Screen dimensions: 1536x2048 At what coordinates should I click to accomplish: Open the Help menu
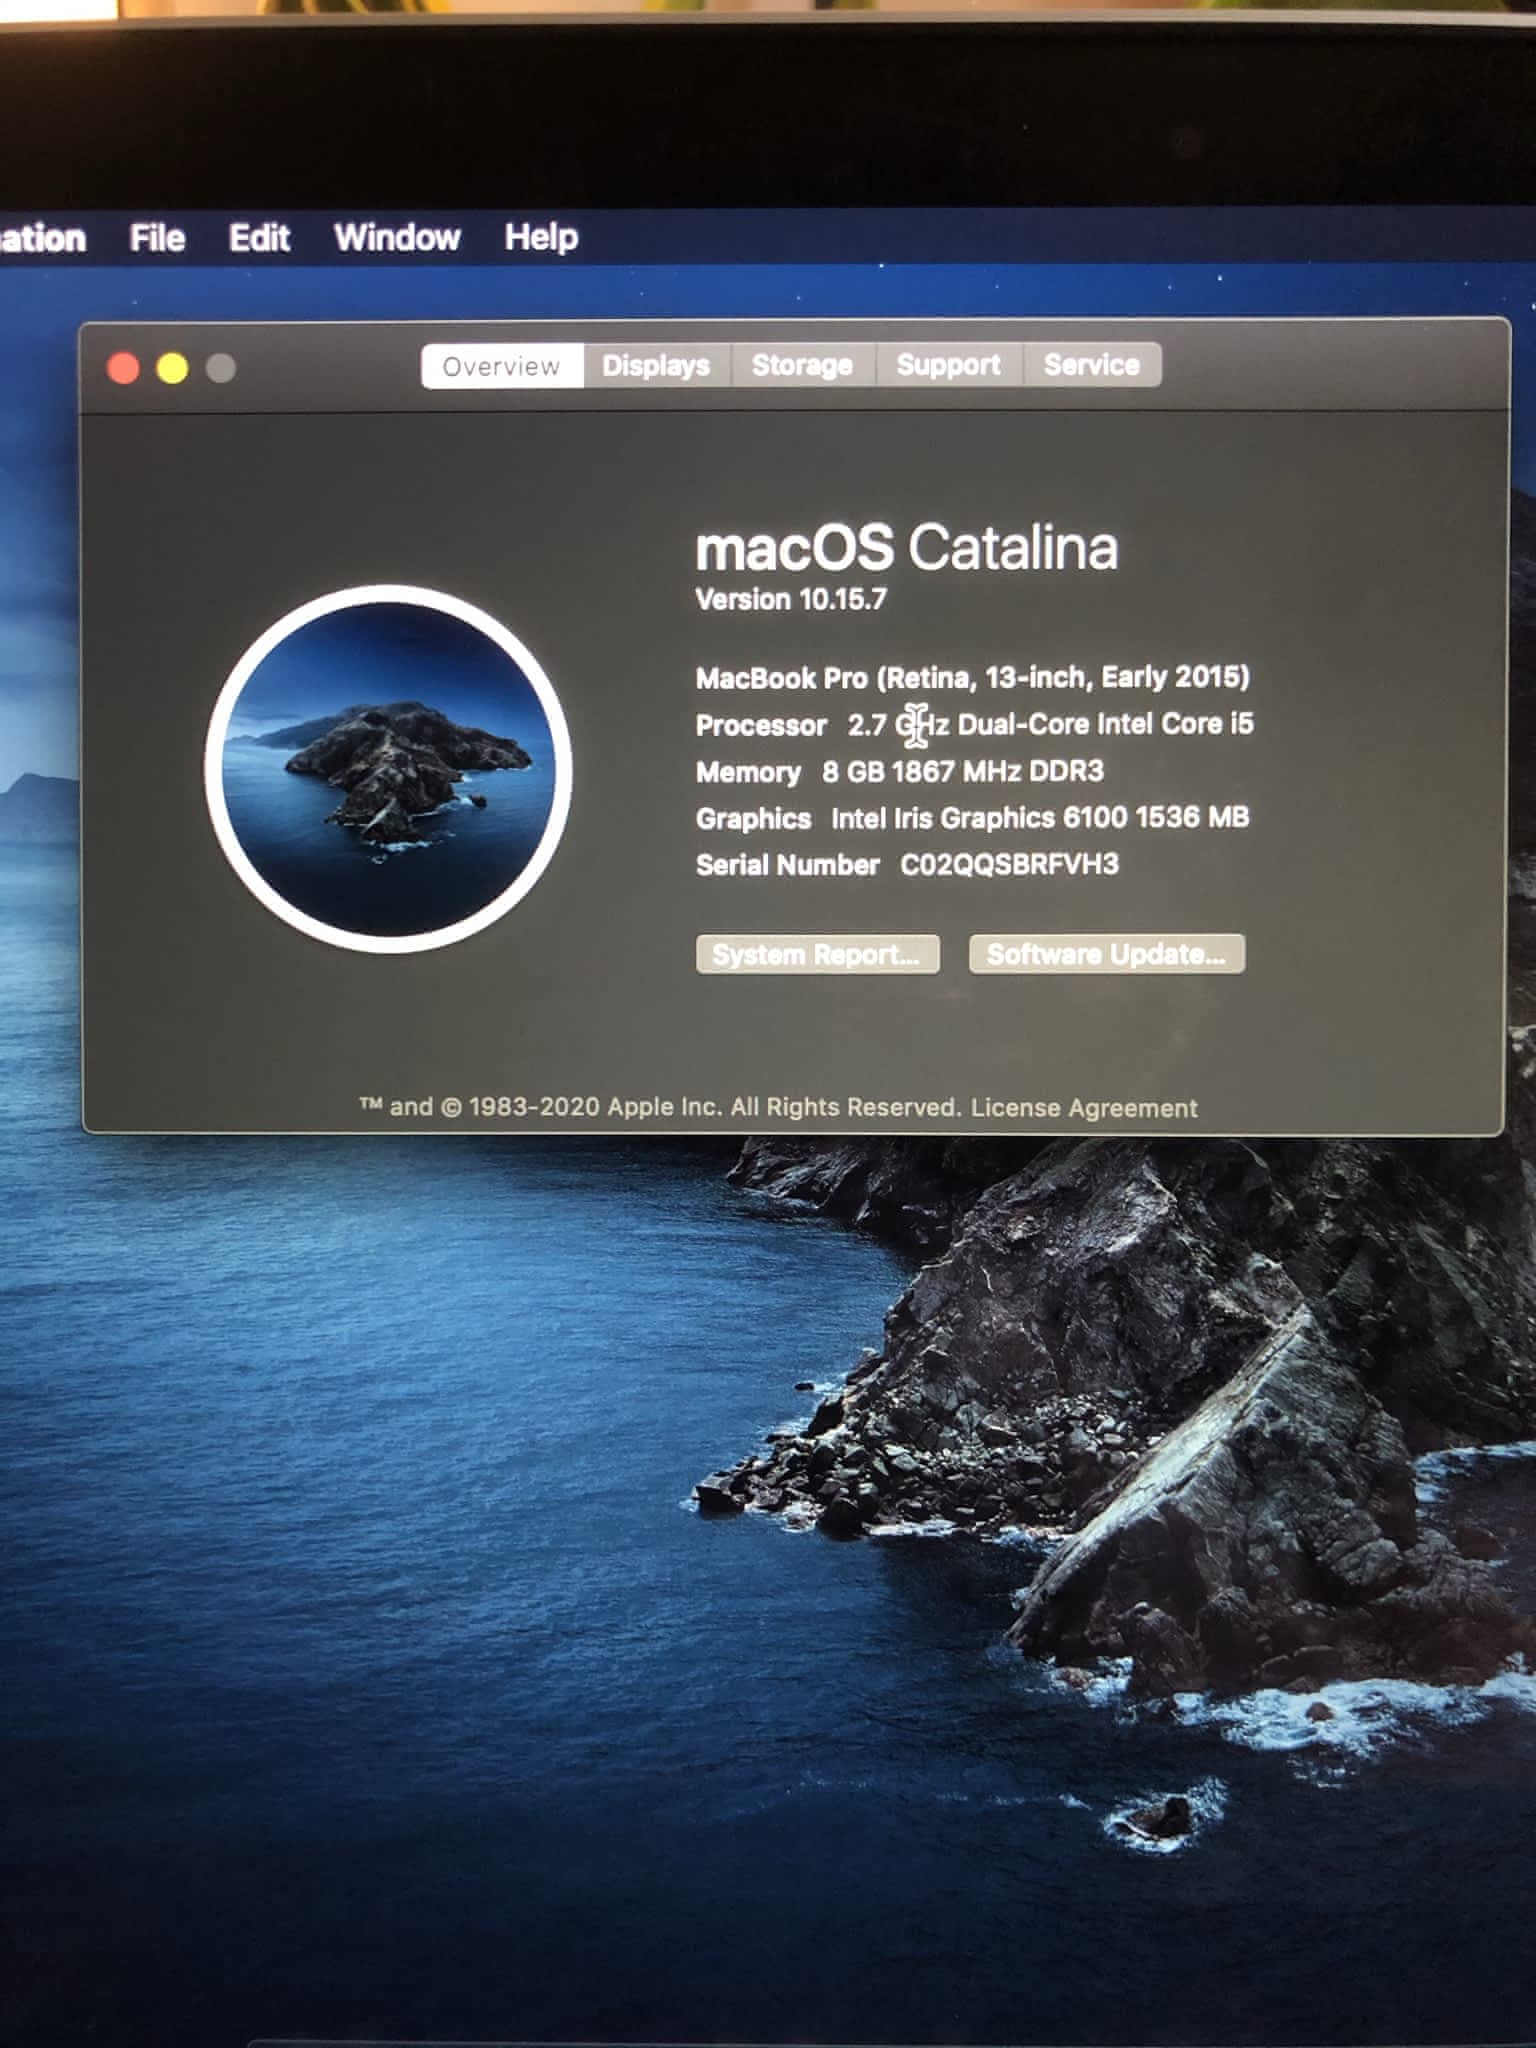(541, 238)
